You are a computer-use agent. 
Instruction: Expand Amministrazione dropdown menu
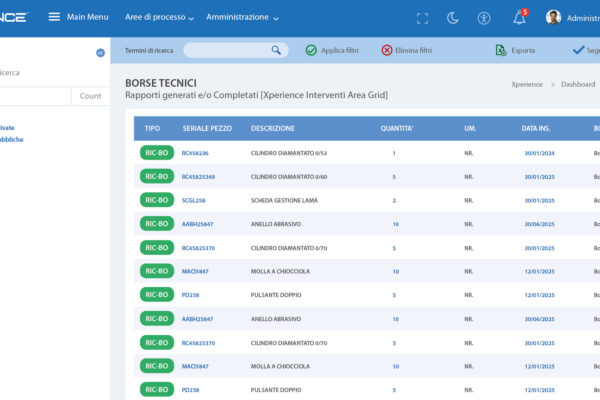(243, 18)
